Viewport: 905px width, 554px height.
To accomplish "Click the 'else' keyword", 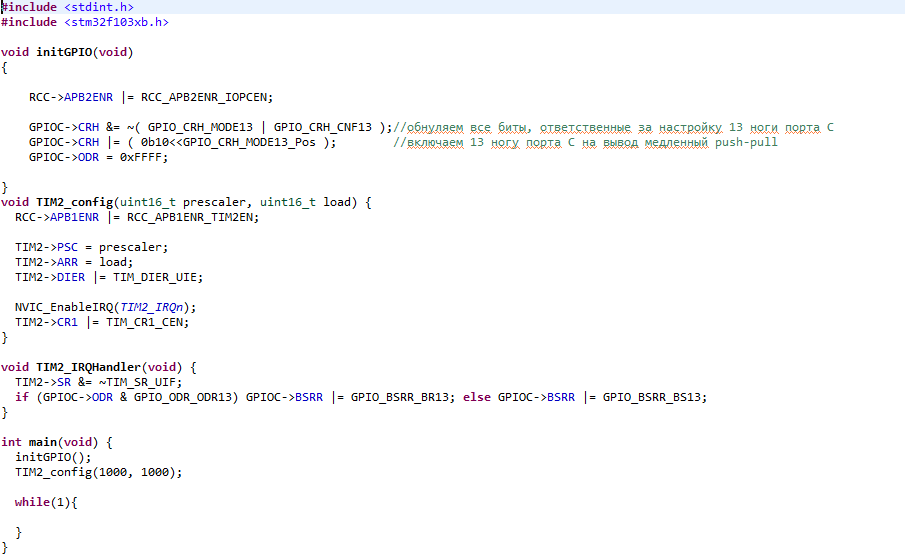I will point(477,397).
